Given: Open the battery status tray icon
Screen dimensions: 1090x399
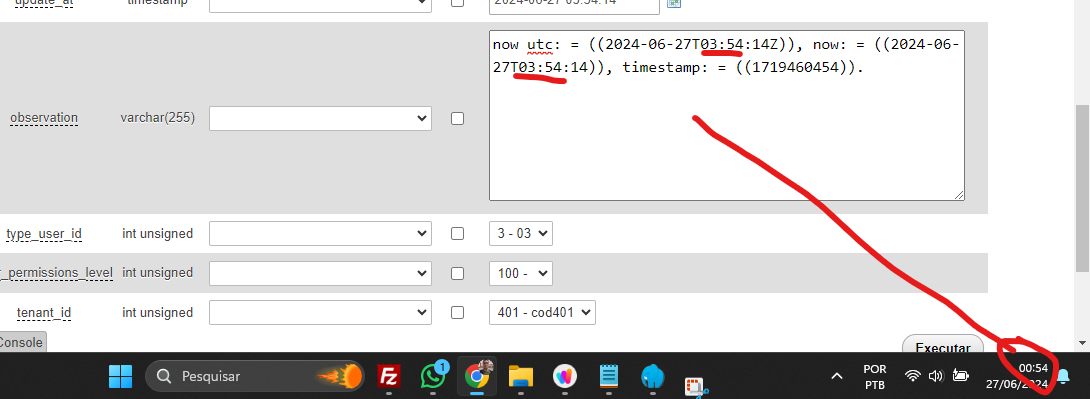Looking at the screenshot, I should pyautogui.click(x=960, y=376).
